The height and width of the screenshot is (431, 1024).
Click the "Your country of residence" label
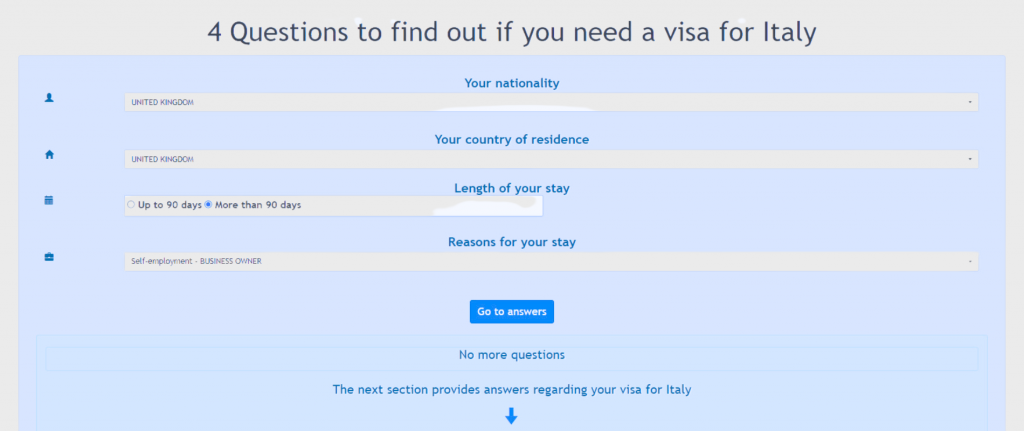point(511,140)
